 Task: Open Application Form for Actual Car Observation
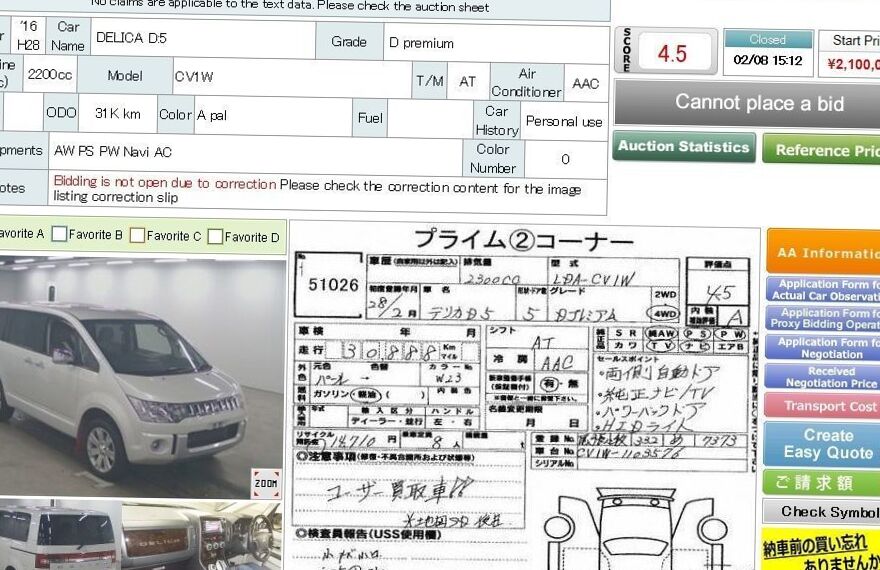pyautogui.click(x=823, y=289)
